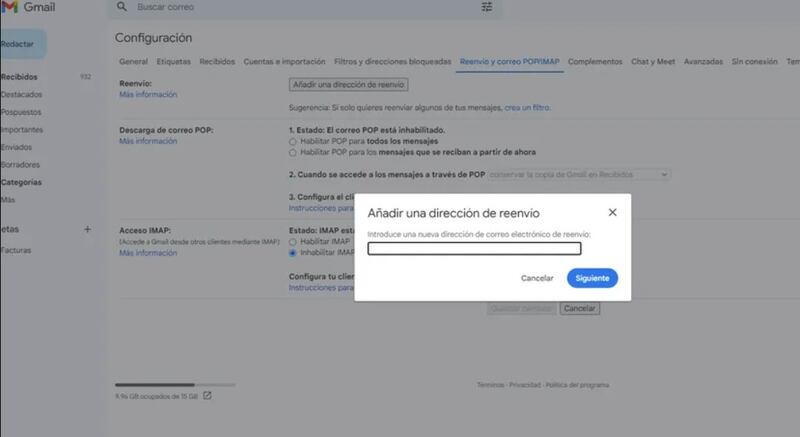Open the Complementos tab

click(x=595, y=61)
